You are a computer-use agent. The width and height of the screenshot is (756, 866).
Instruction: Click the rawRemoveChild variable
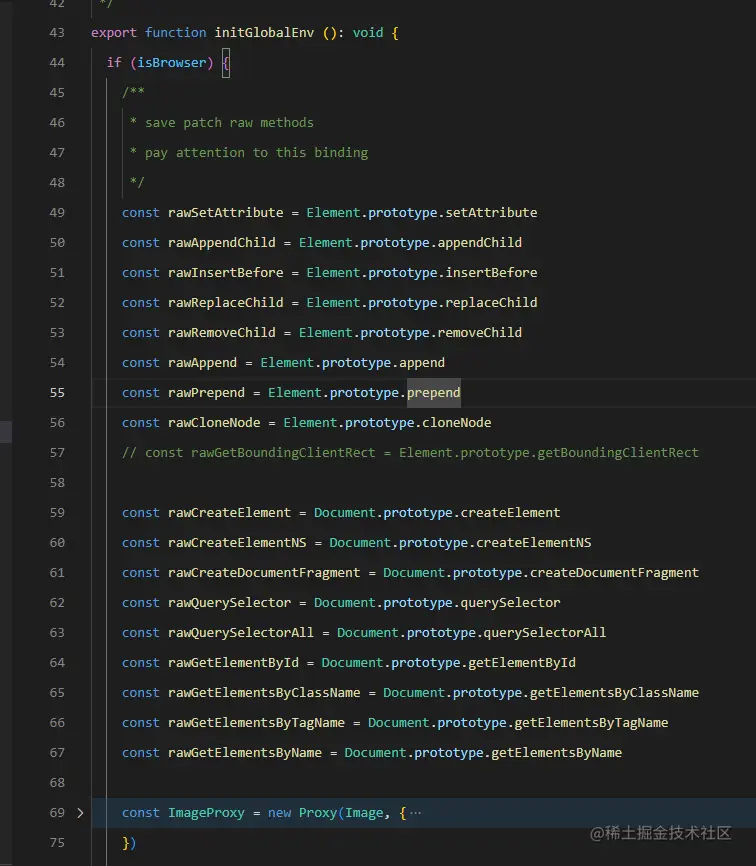[221, 332]
